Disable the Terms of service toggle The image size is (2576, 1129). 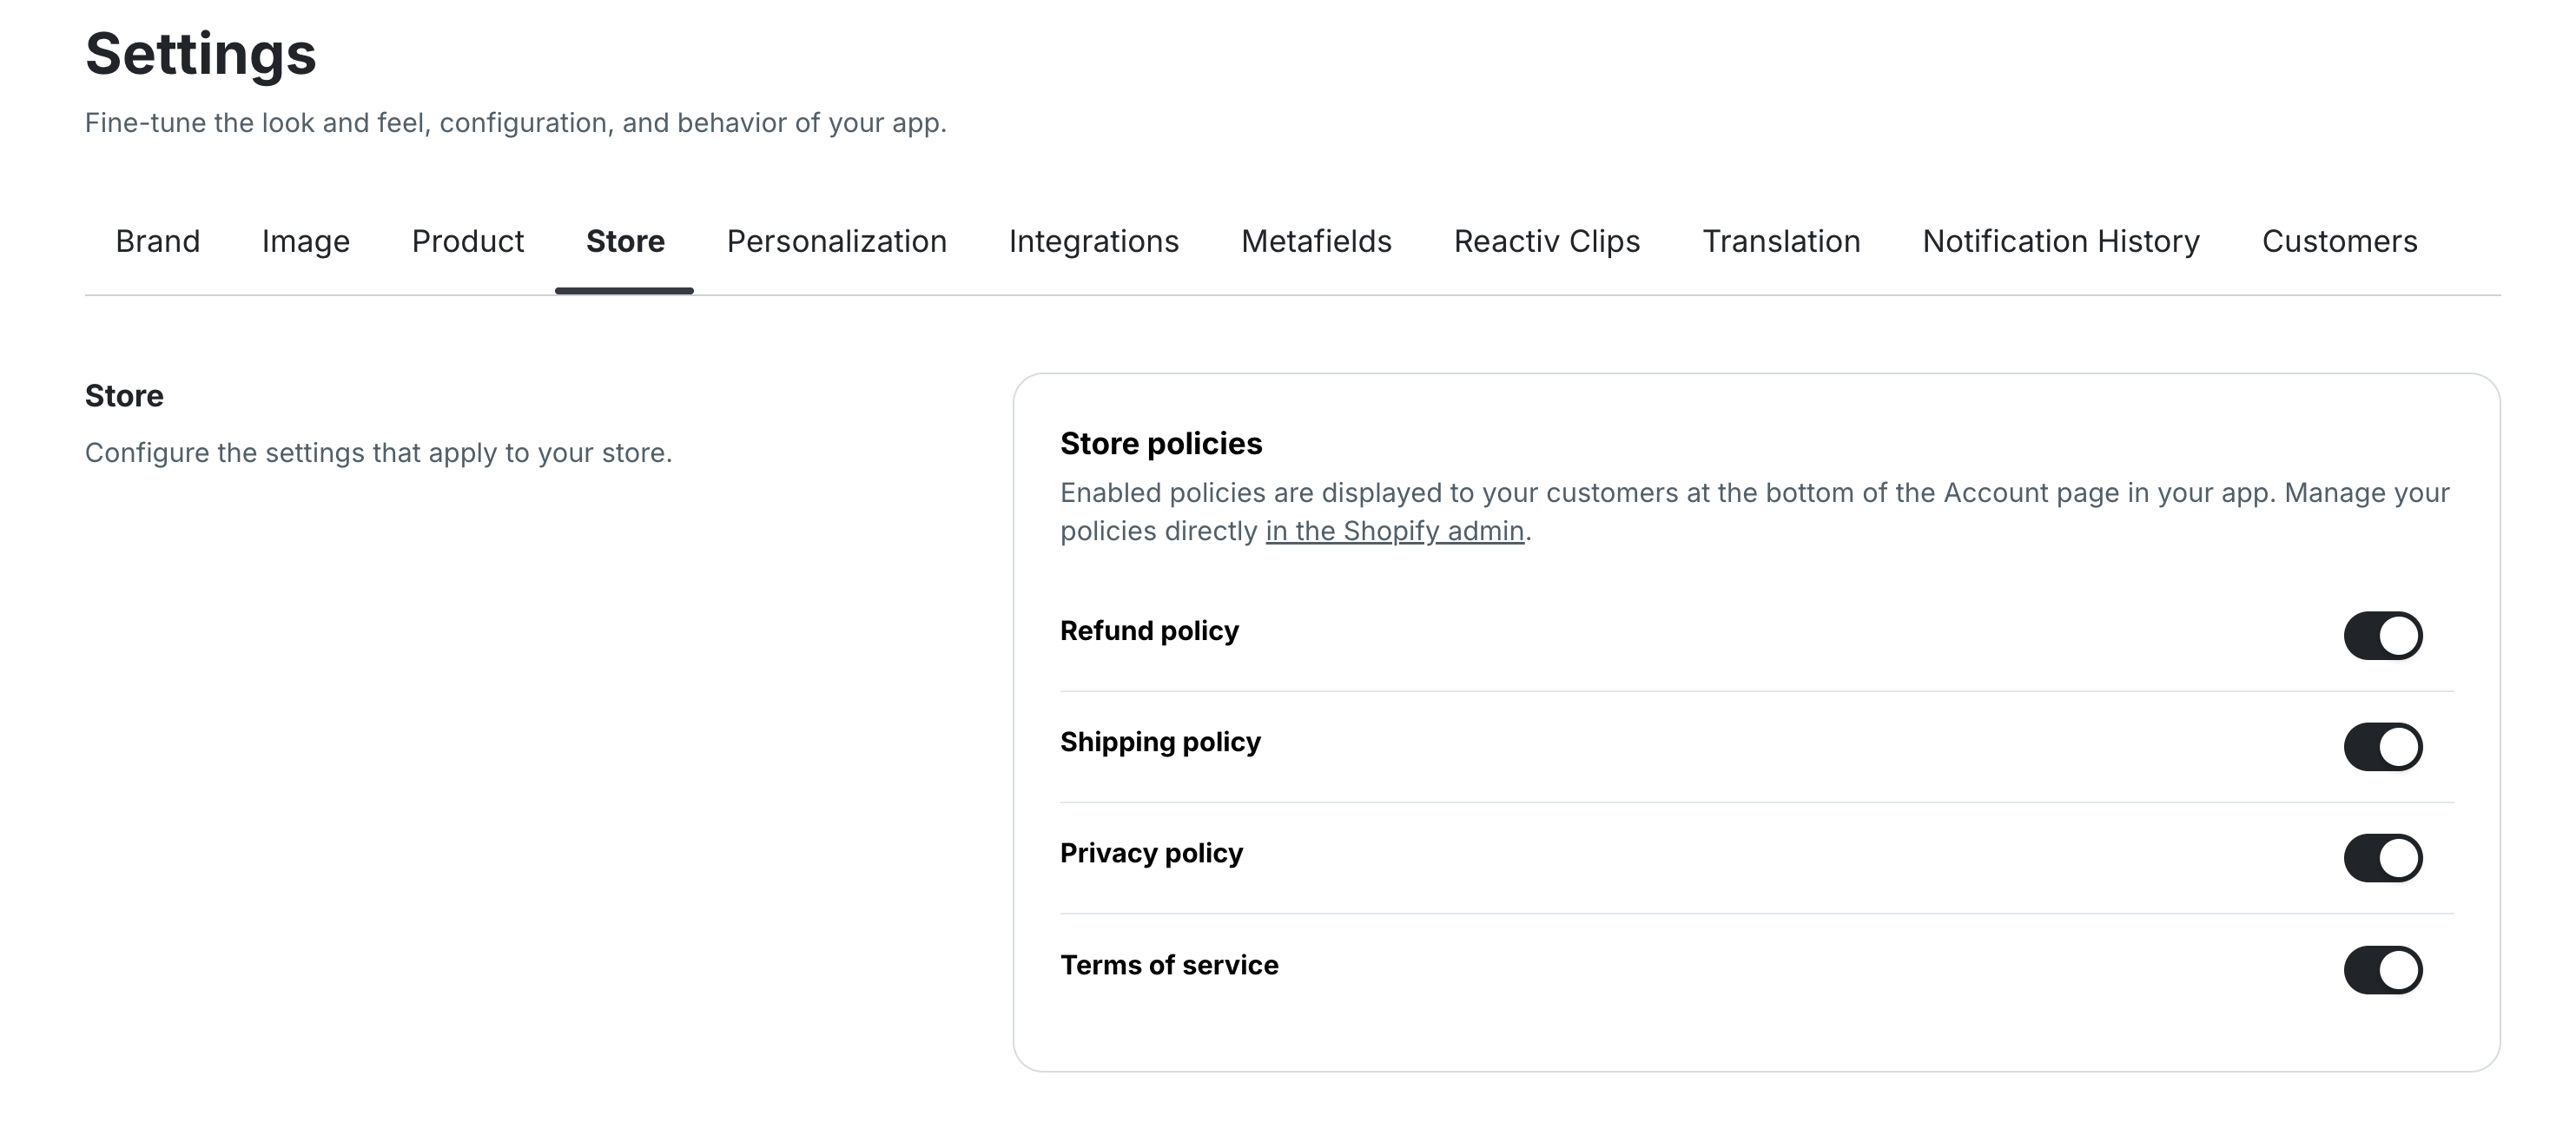(2382, 970)
